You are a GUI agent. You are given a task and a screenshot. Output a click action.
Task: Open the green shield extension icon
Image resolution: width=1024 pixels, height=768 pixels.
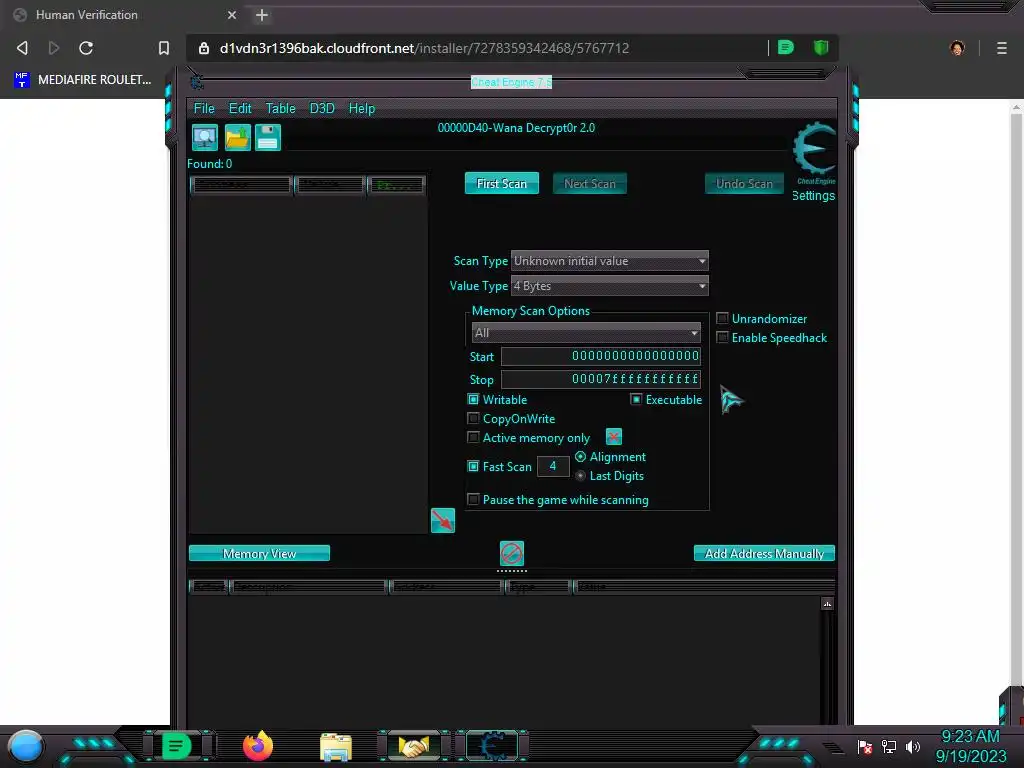coord(821,48)
